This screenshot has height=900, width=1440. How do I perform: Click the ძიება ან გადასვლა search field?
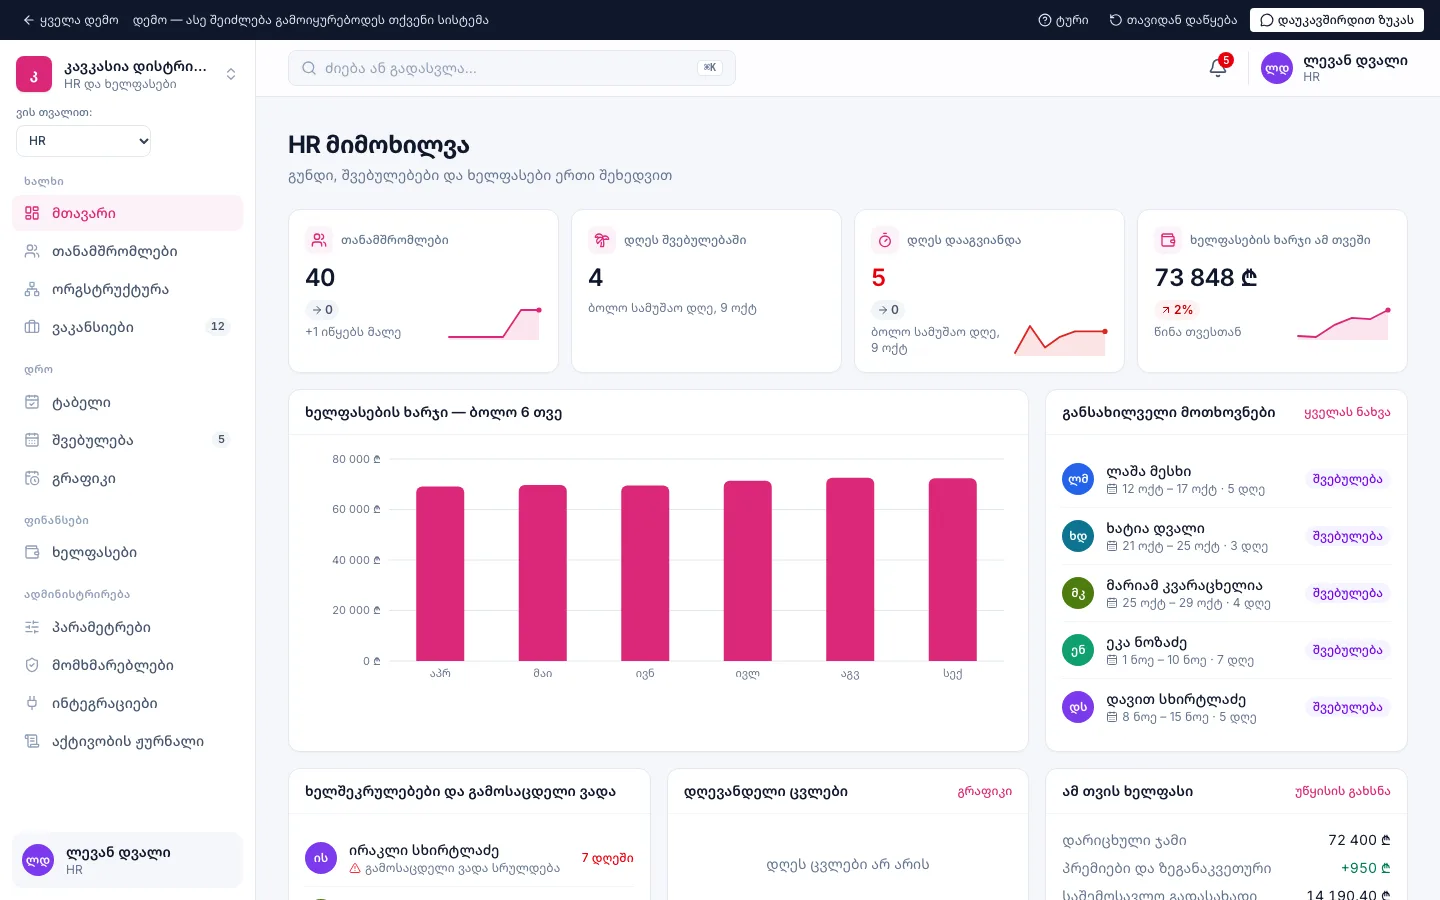pyautogui.click(x=512, y=68)
